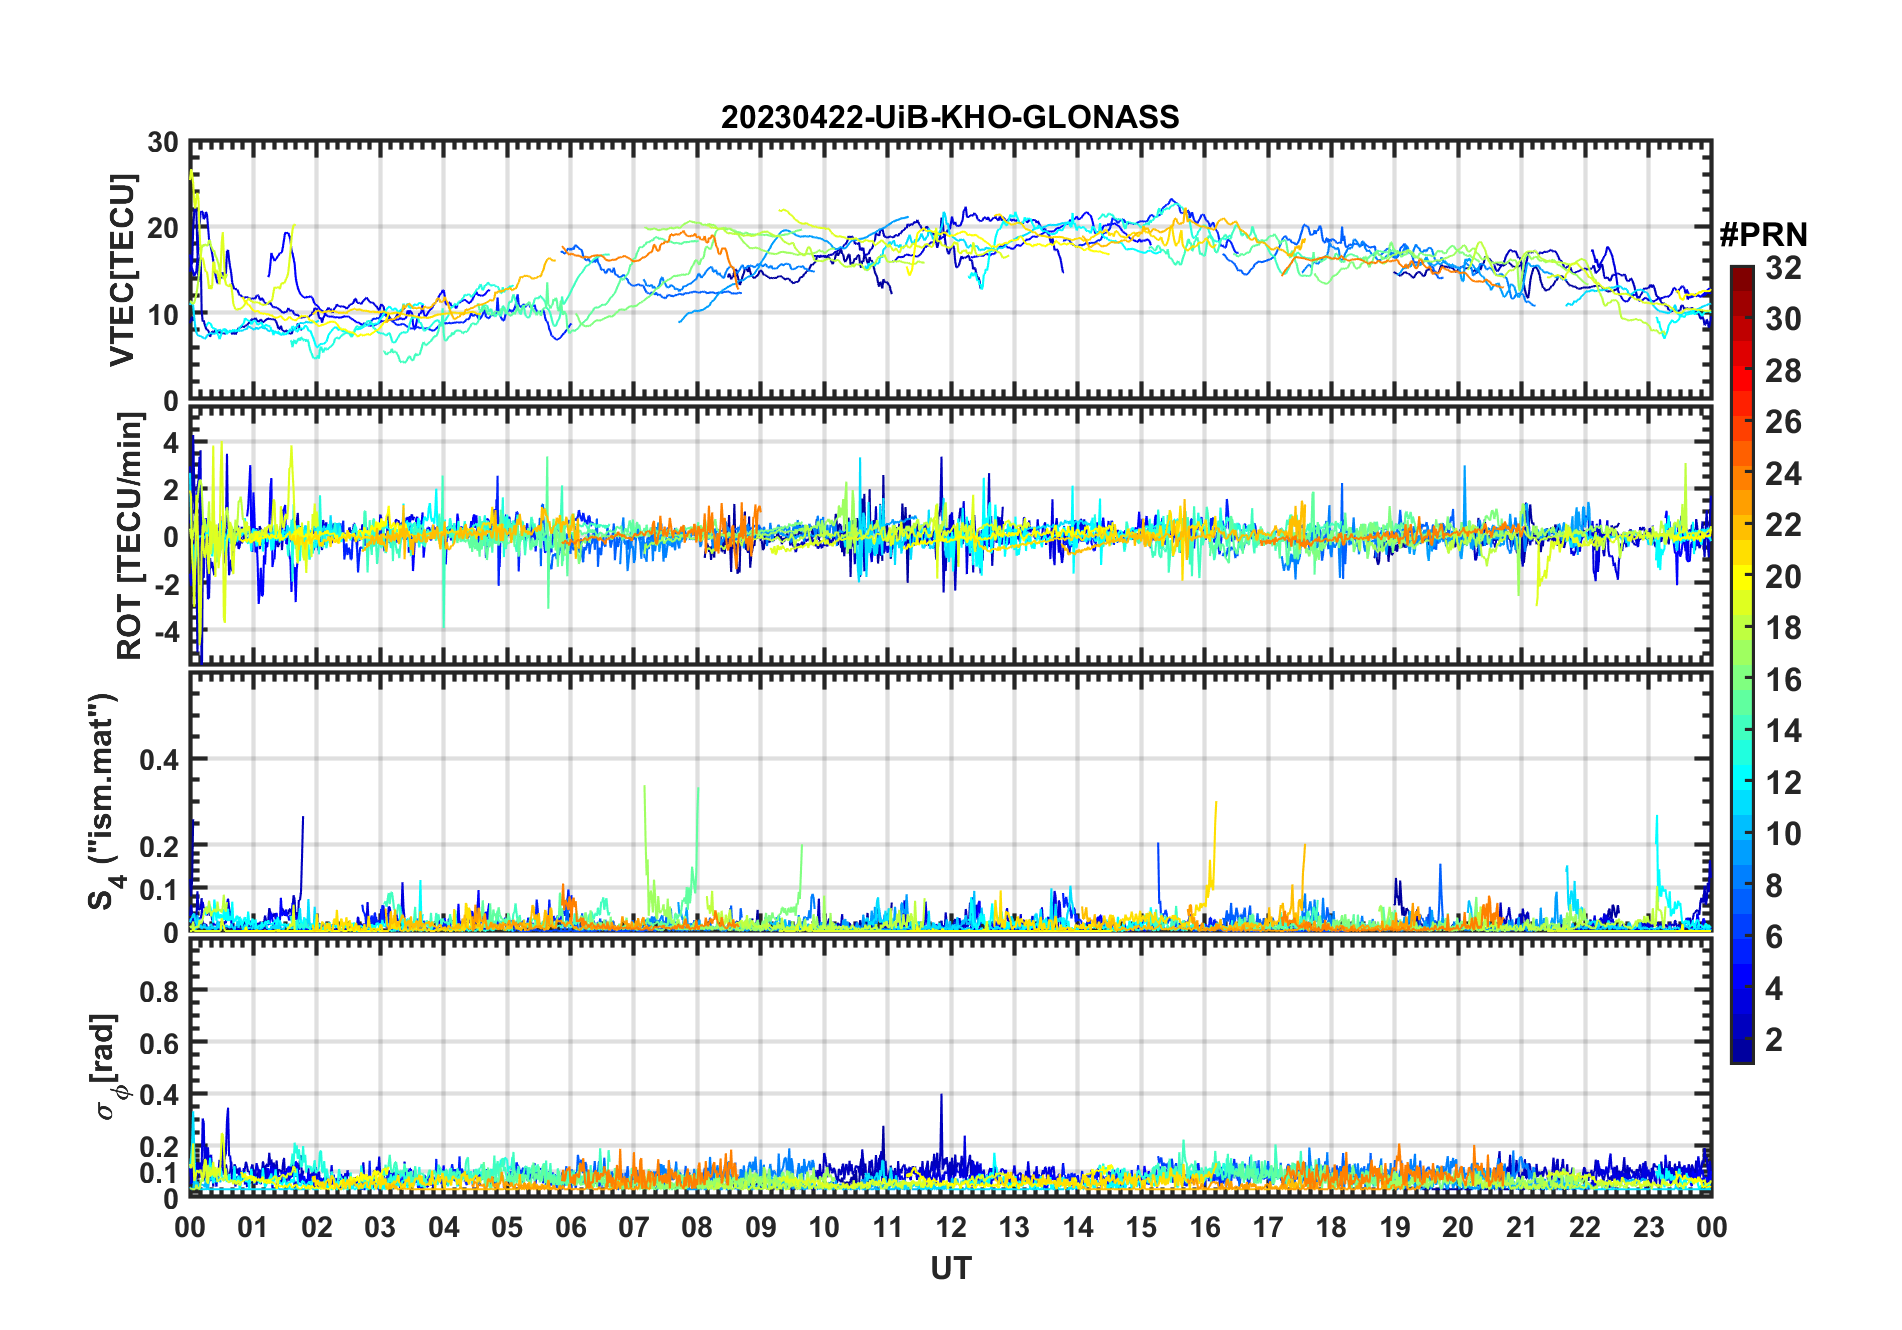Image resolution: width=1902 pixels, height=1330 pixels.
Task: Click x-axis tick label 16
Action: click(1205, 1227)
